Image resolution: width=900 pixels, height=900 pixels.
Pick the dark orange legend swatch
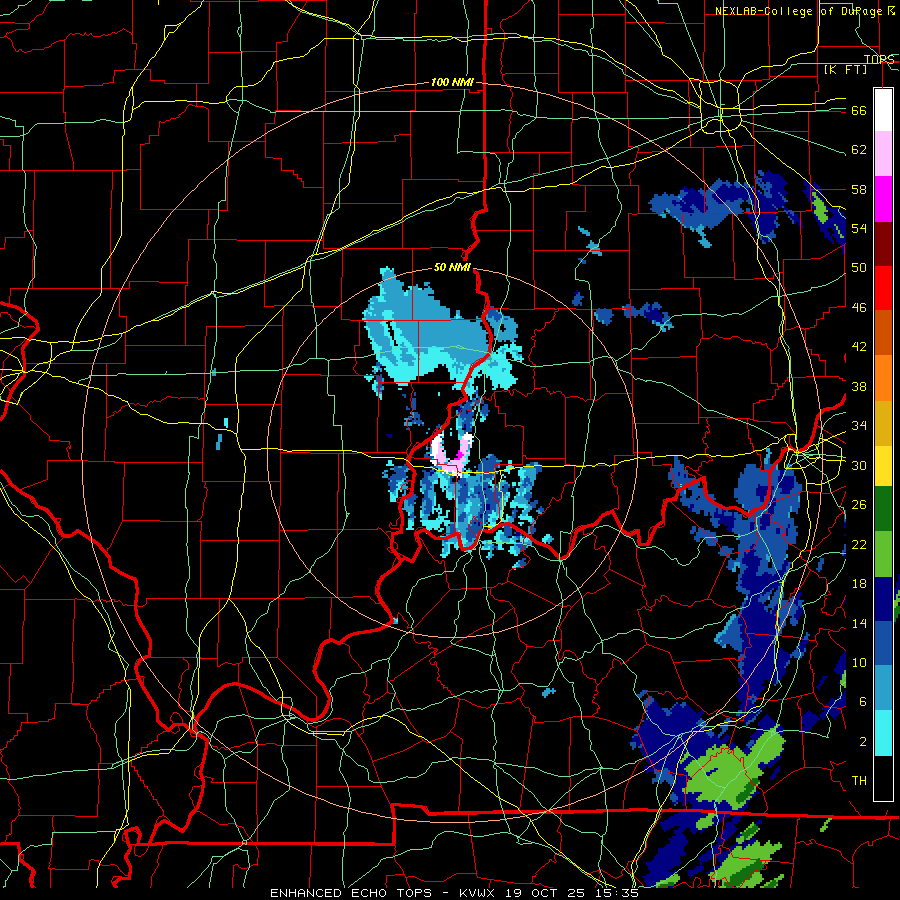[x=883, y=332]
